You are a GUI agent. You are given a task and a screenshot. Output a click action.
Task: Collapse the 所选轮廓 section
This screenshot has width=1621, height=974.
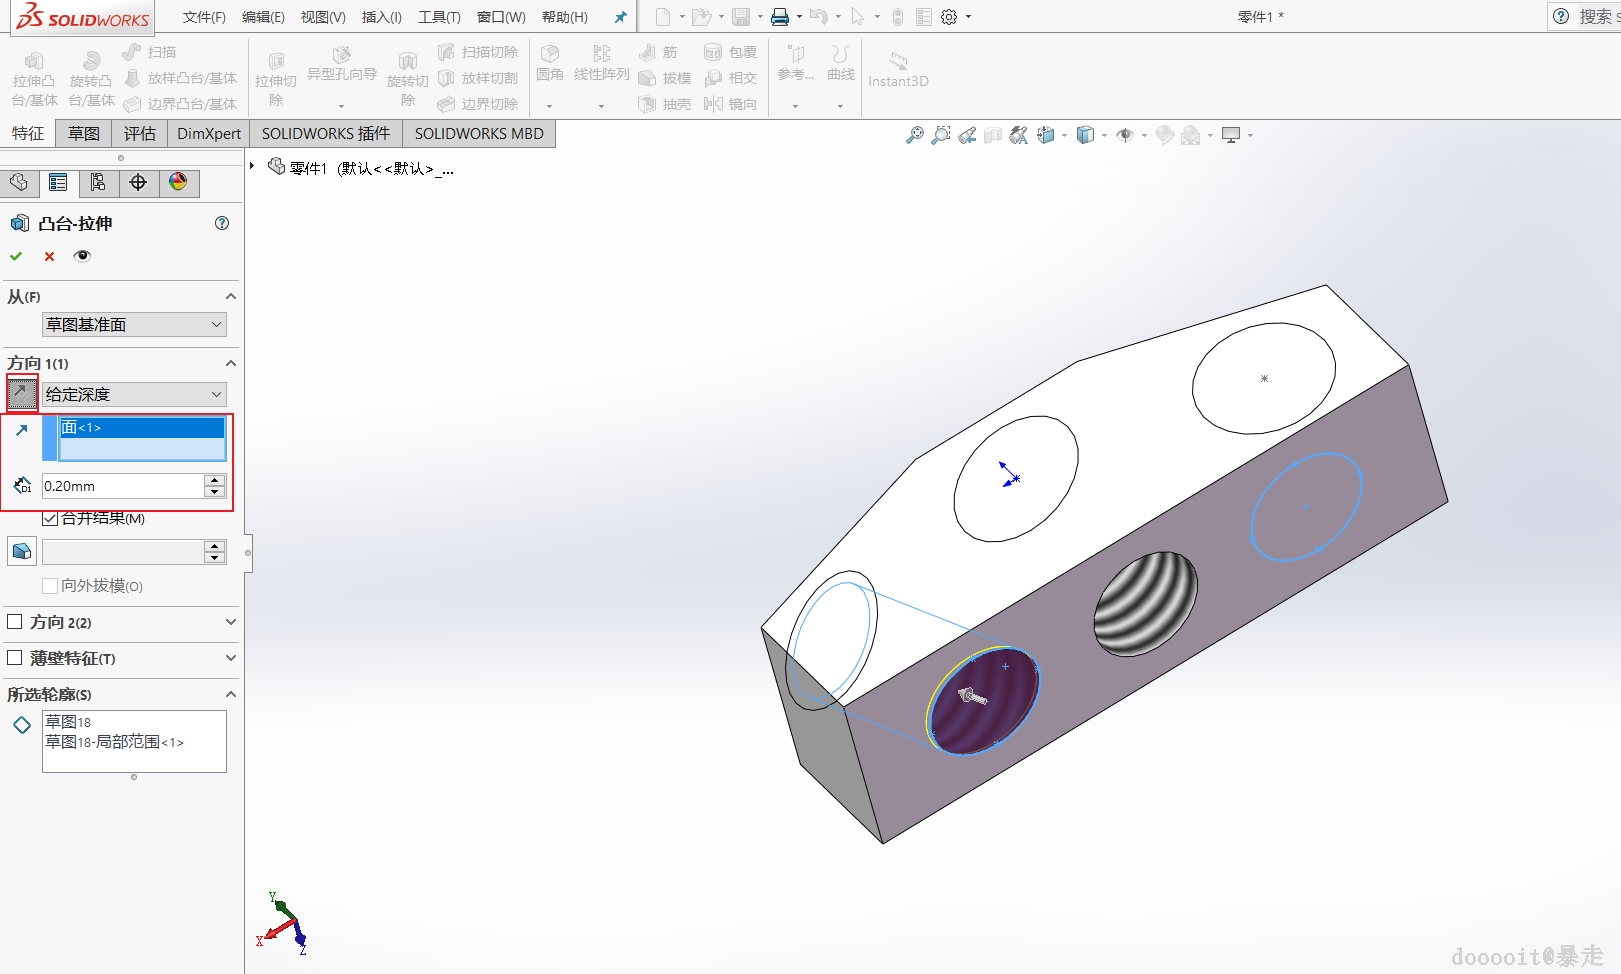(x=230, y=694)
